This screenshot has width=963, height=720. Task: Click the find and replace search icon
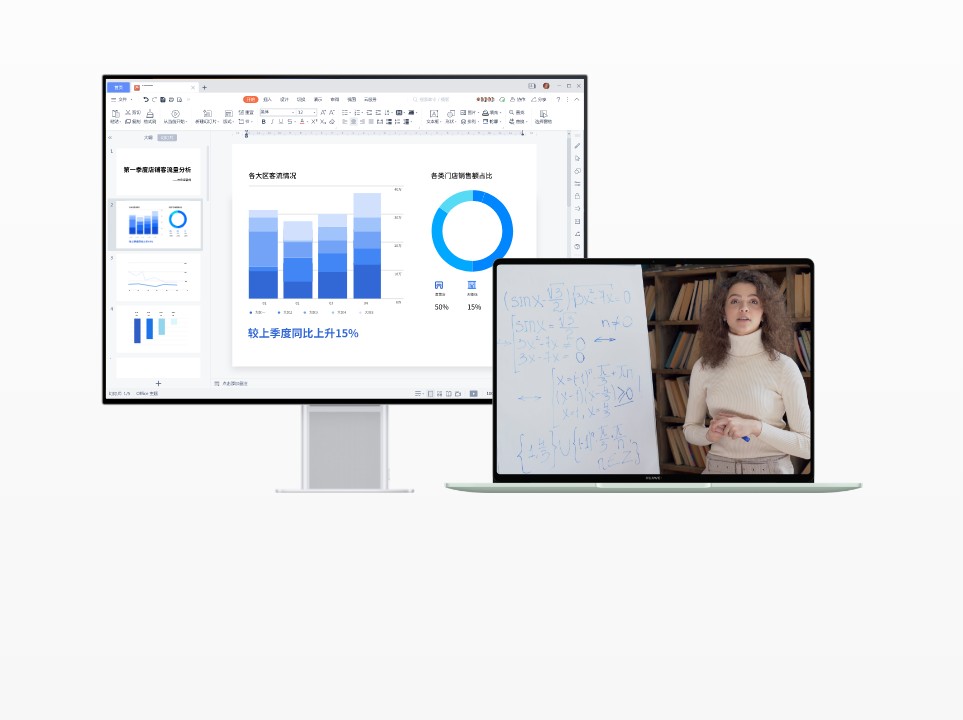(511, 112)
